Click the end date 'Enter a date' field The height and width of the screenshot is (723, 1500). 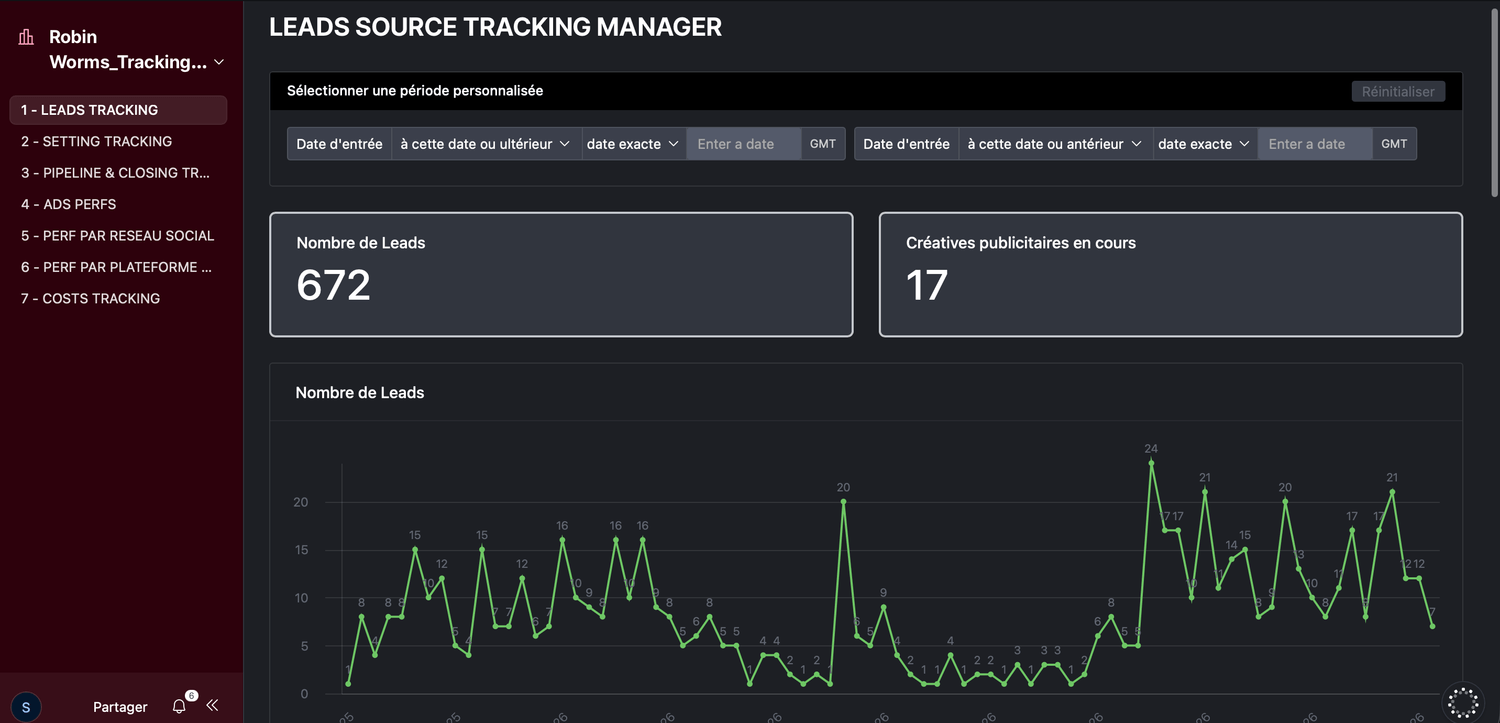pos(1314,144)
